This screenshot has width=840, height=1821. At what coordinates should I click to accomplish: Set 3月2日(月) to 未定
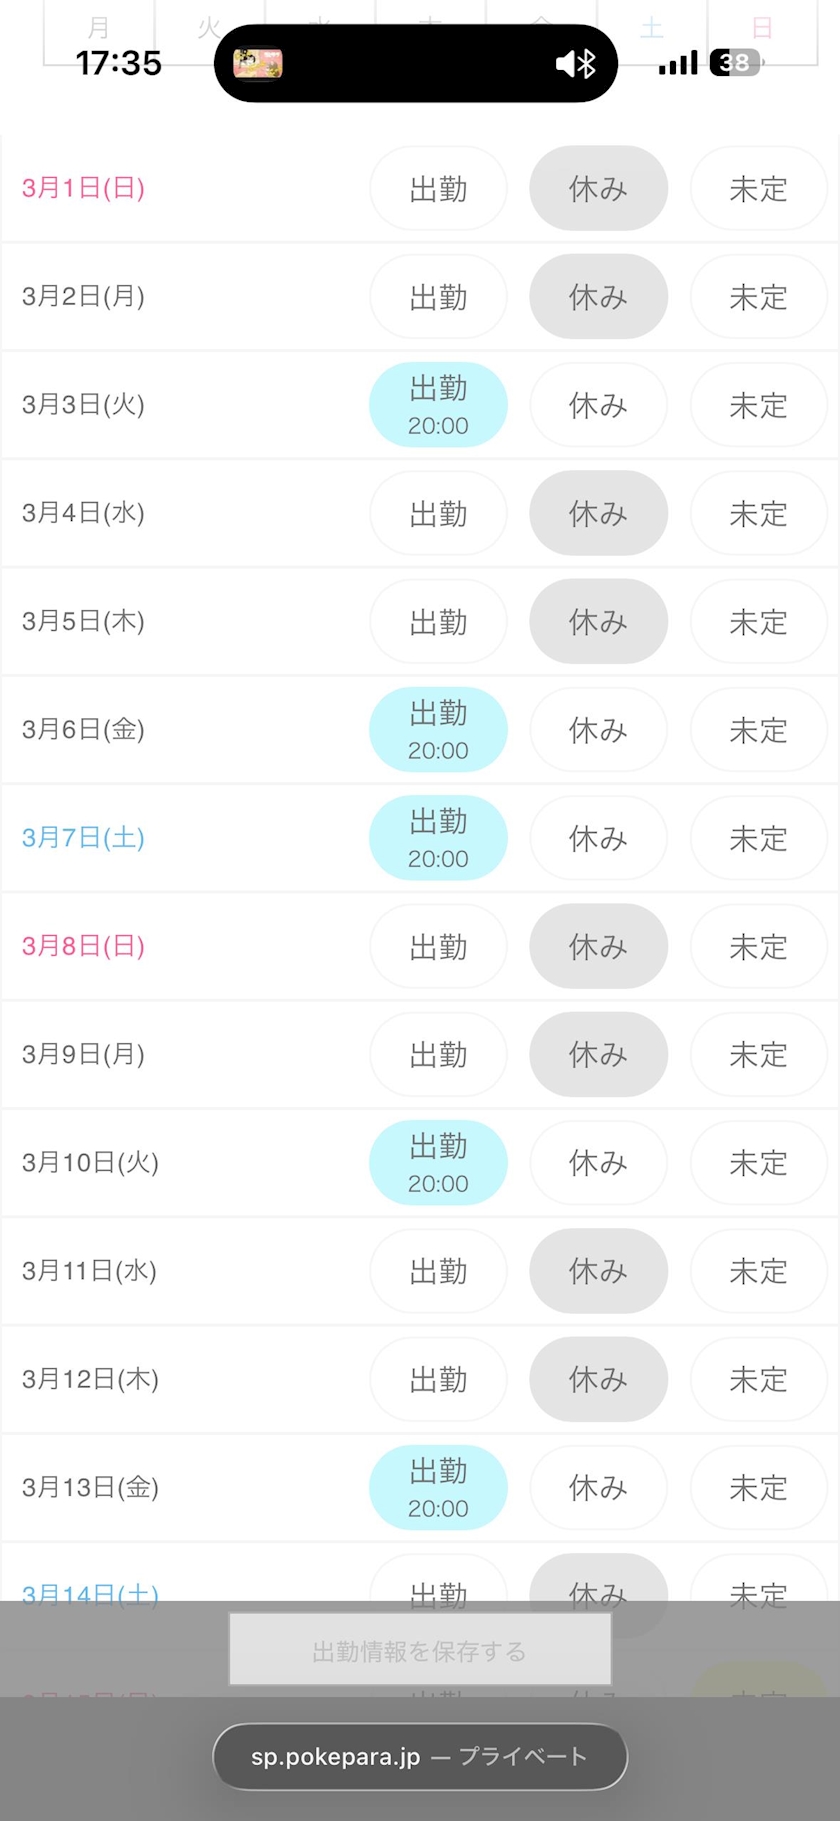758,297
